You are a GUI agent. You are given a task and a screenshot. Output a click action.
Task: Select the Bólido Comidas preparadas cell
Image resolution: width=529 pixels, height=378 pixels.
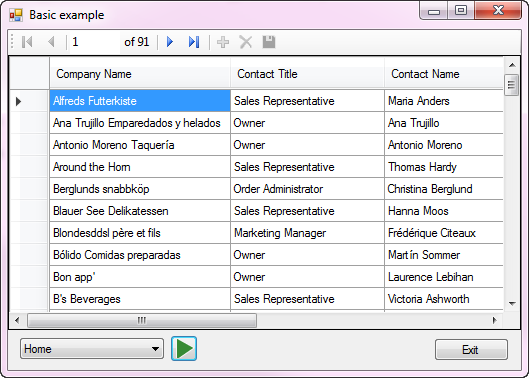140,255
